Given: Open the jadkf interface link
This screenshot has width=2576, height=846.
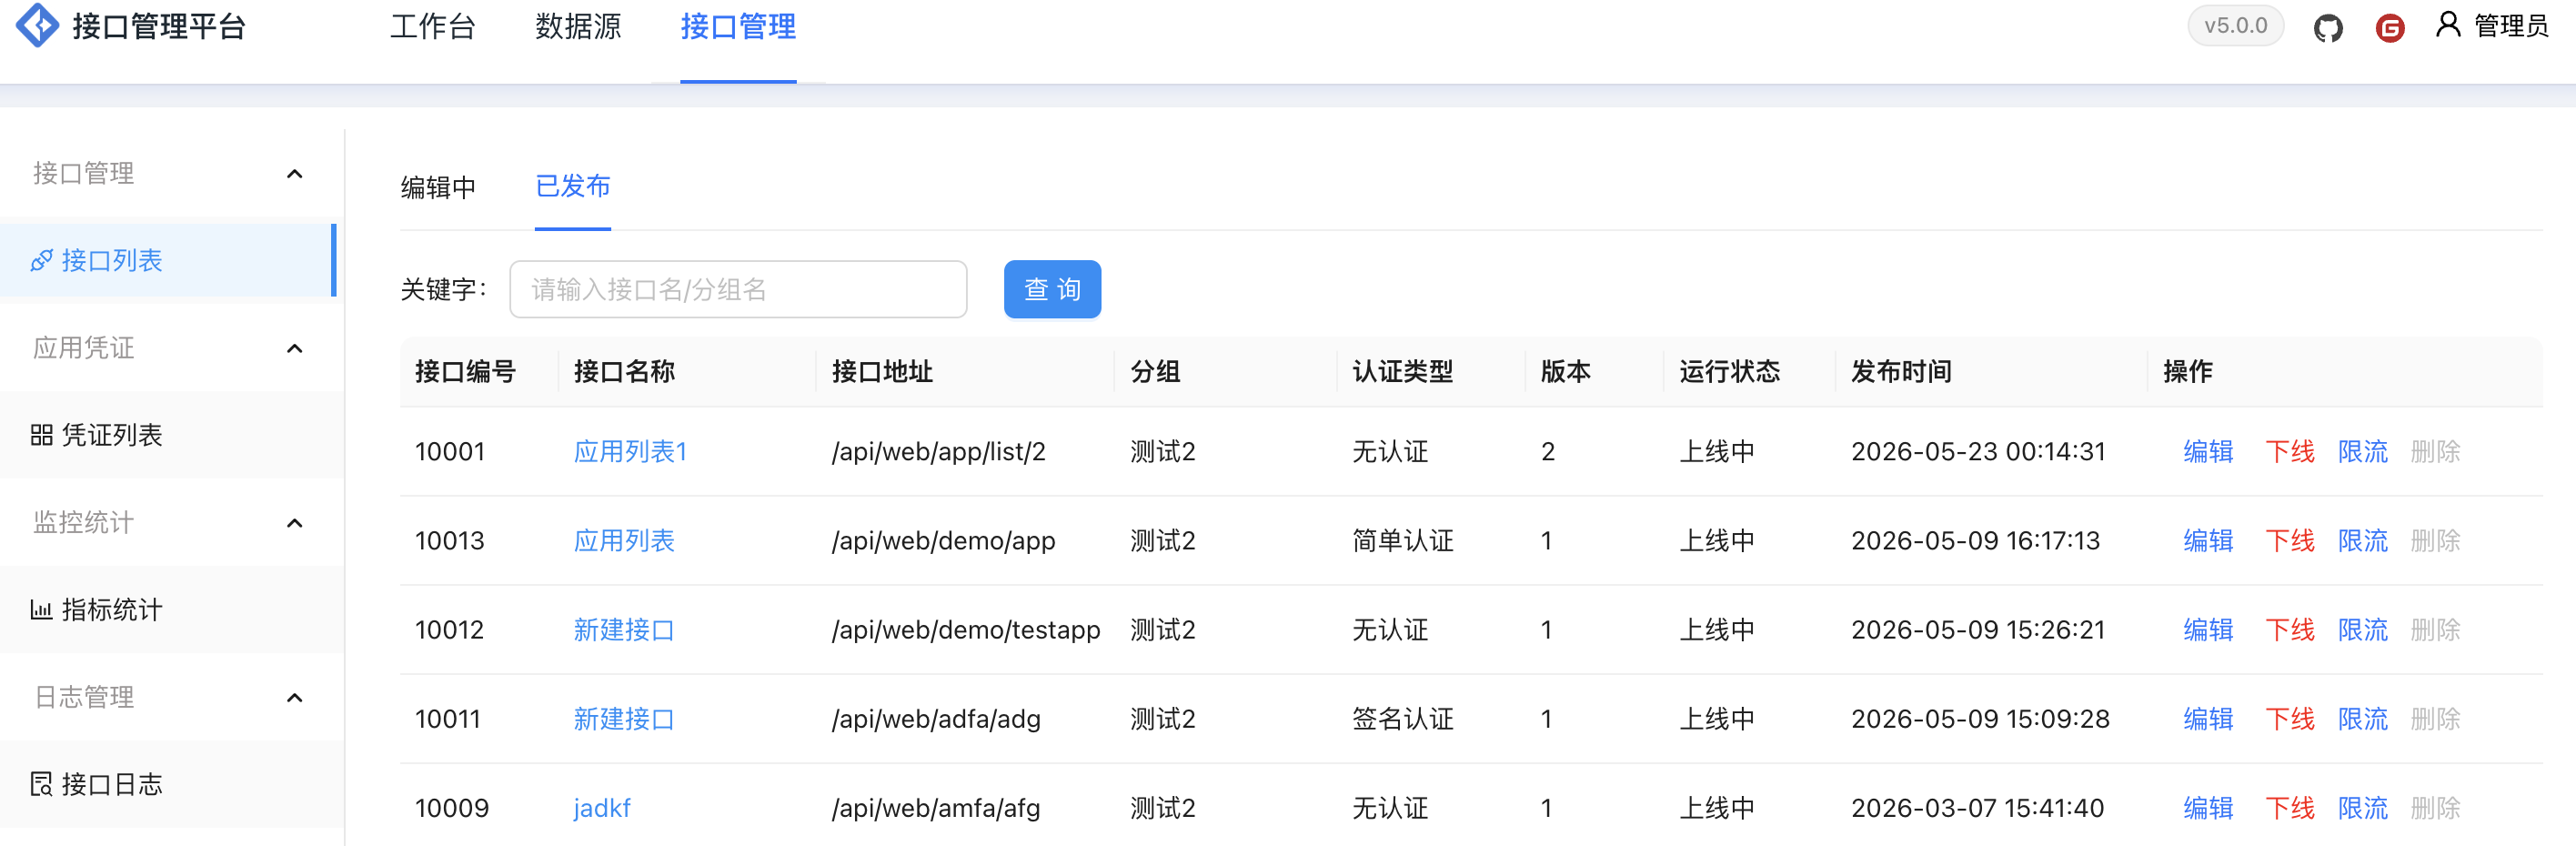Looking at the screenshot, I should point(602,808).
